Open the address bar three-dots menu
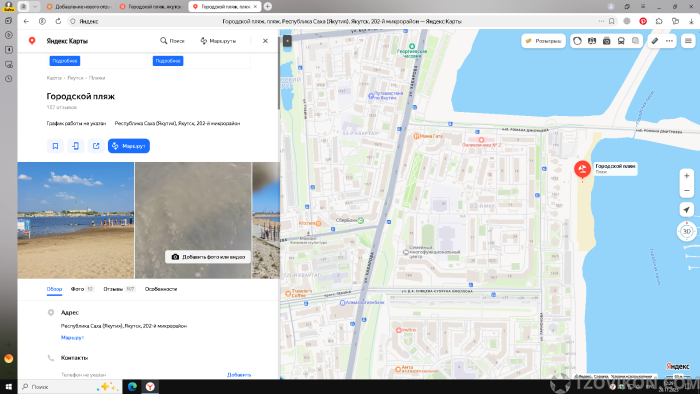The image size is (700, 394). point(601,21)
